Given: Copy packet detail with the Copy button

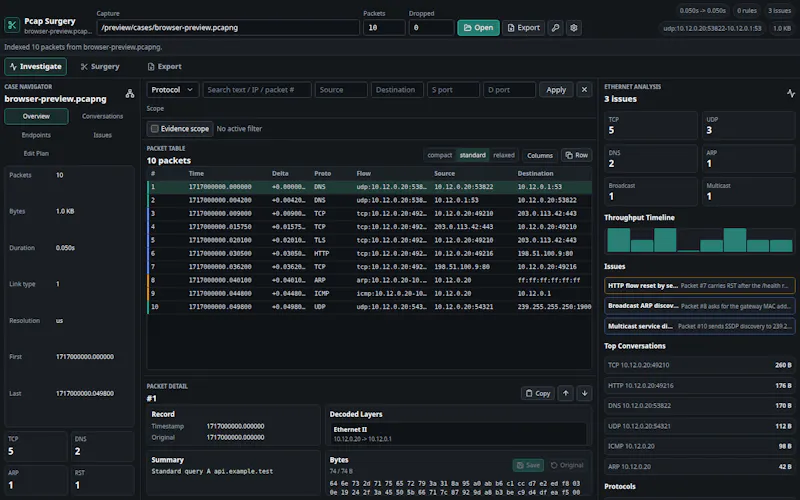Looking at the screenshot, I should [538, 393].
